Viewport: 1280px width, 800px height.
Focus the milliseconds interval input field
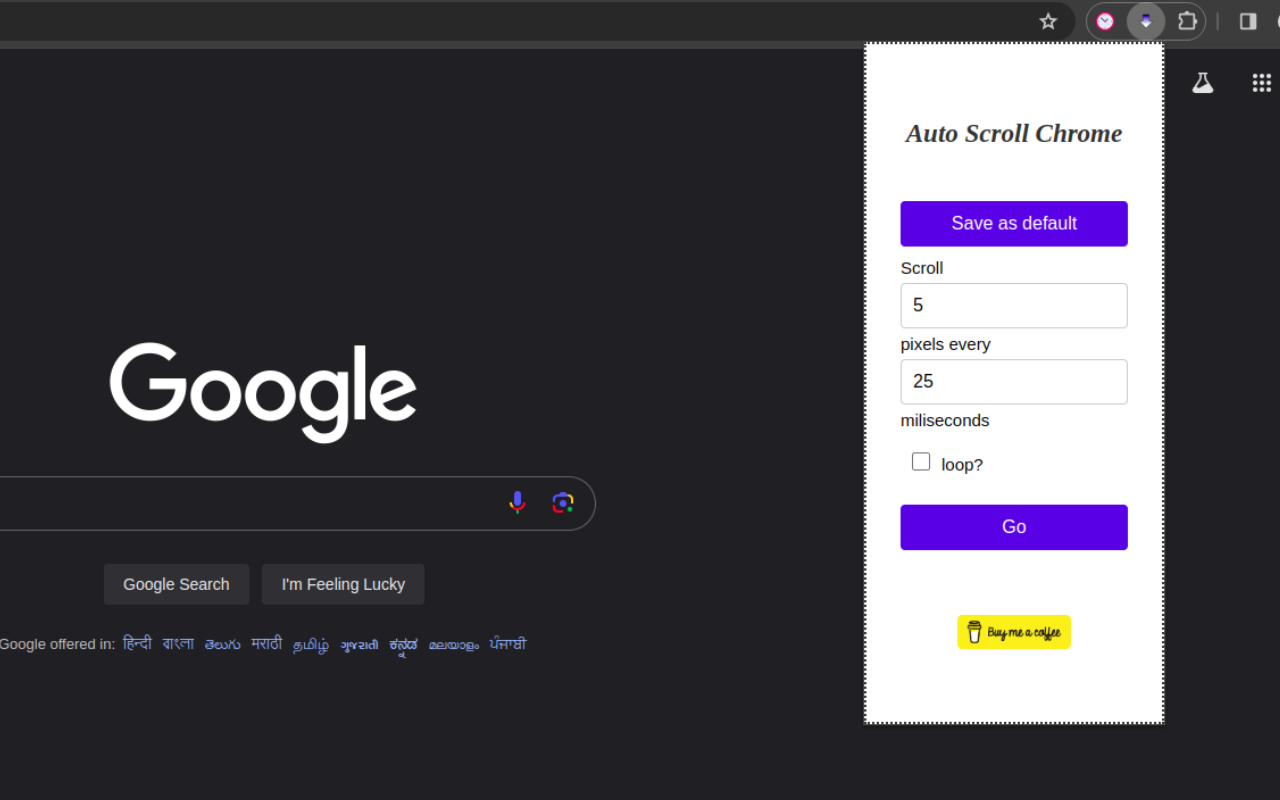coord(1014,382)
